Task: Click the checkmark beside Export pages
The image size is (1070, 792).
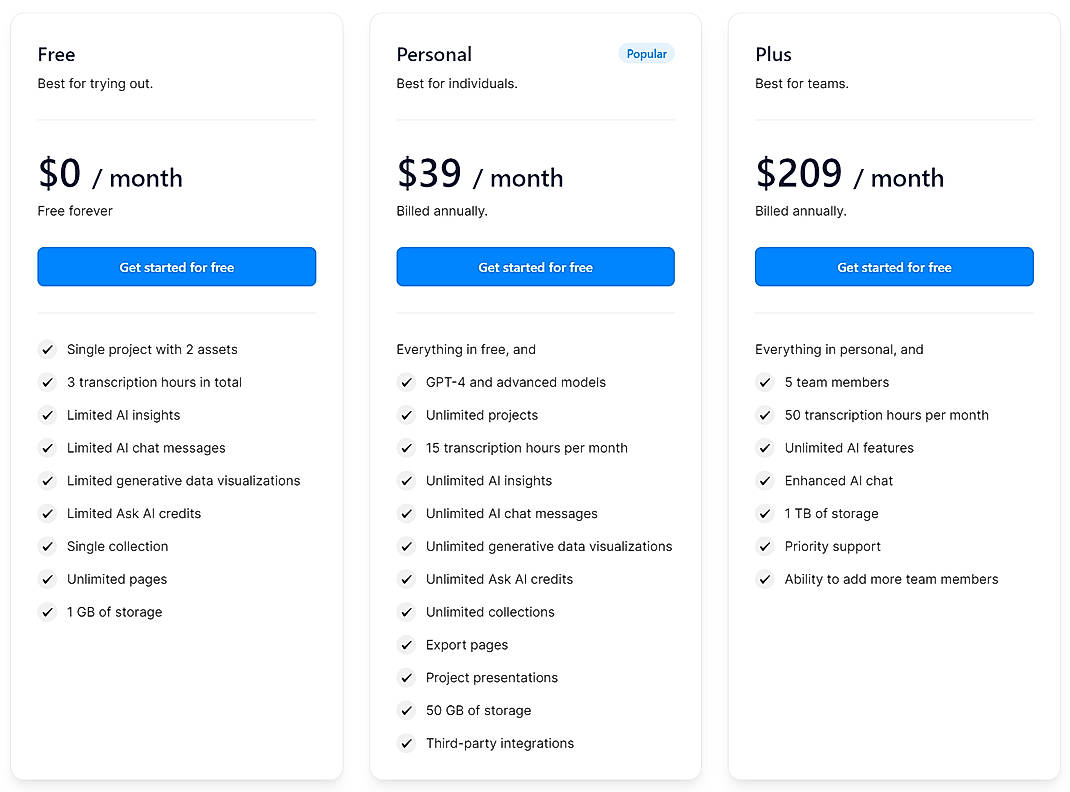Action: click(407, 645)
